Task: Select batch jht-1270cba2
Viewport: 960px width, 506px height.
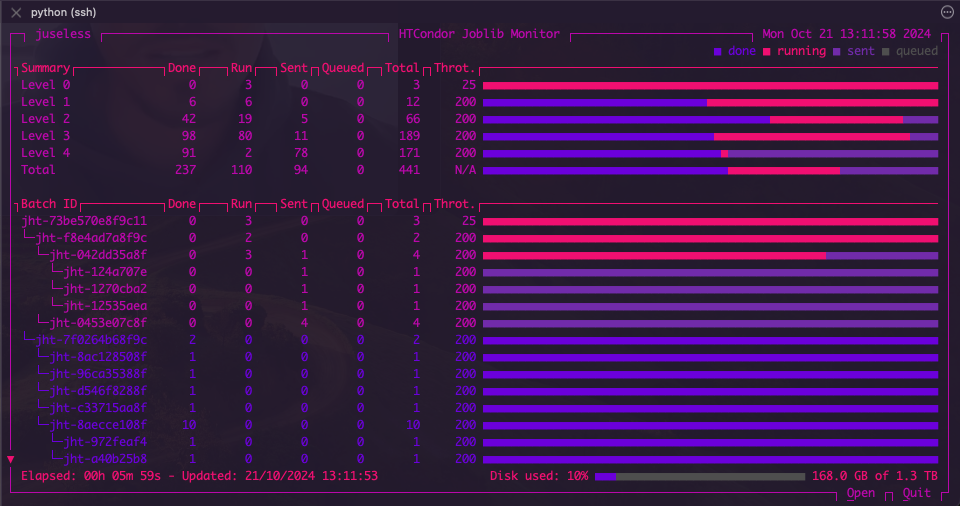Action: [105, 289]
